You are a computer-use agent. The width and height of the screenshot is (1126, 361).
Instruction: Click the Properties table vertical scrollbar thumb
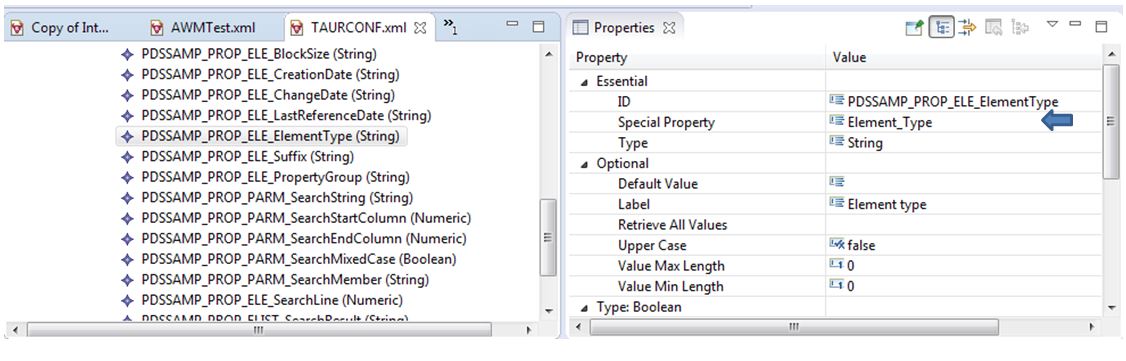coord(1111,121)
